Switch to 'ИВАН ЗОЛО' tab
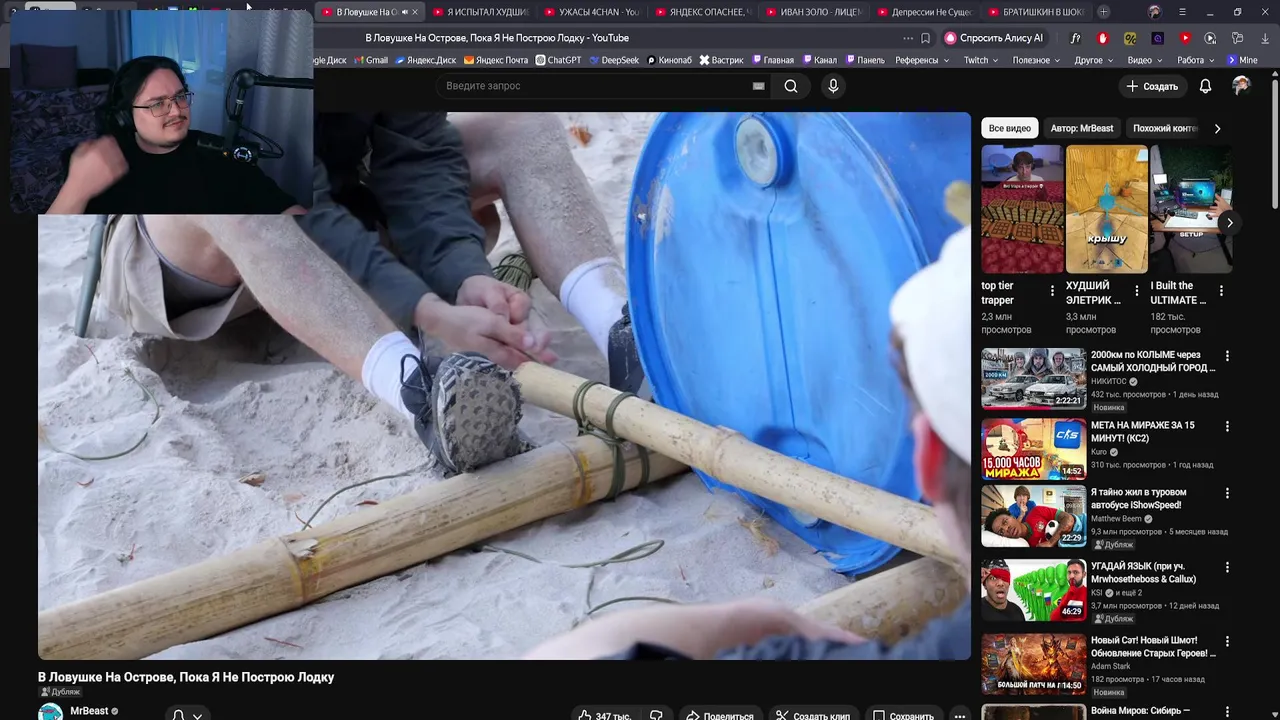The width and height of the screenshot is (1280, 720). (813, 12)
